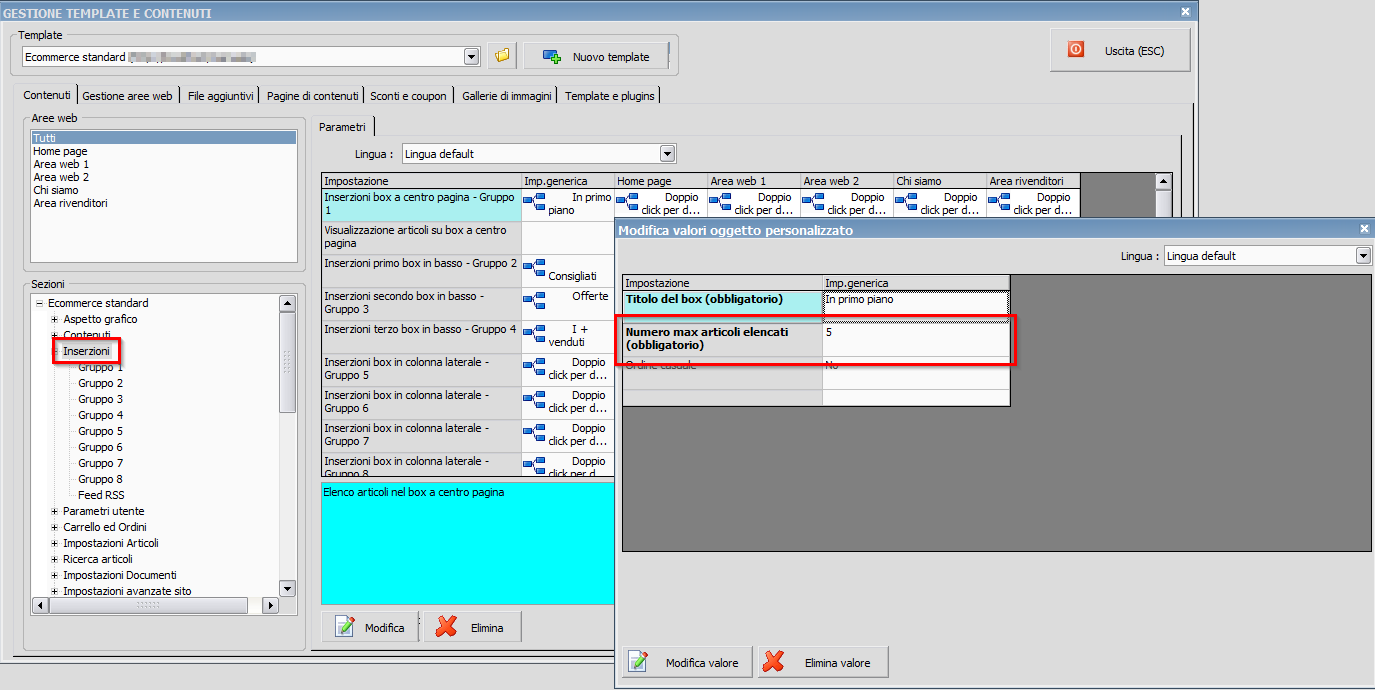Select the Inserzioni tree node
The image size is (1375, 690).
pyautogui.click(x=86, y=351)
